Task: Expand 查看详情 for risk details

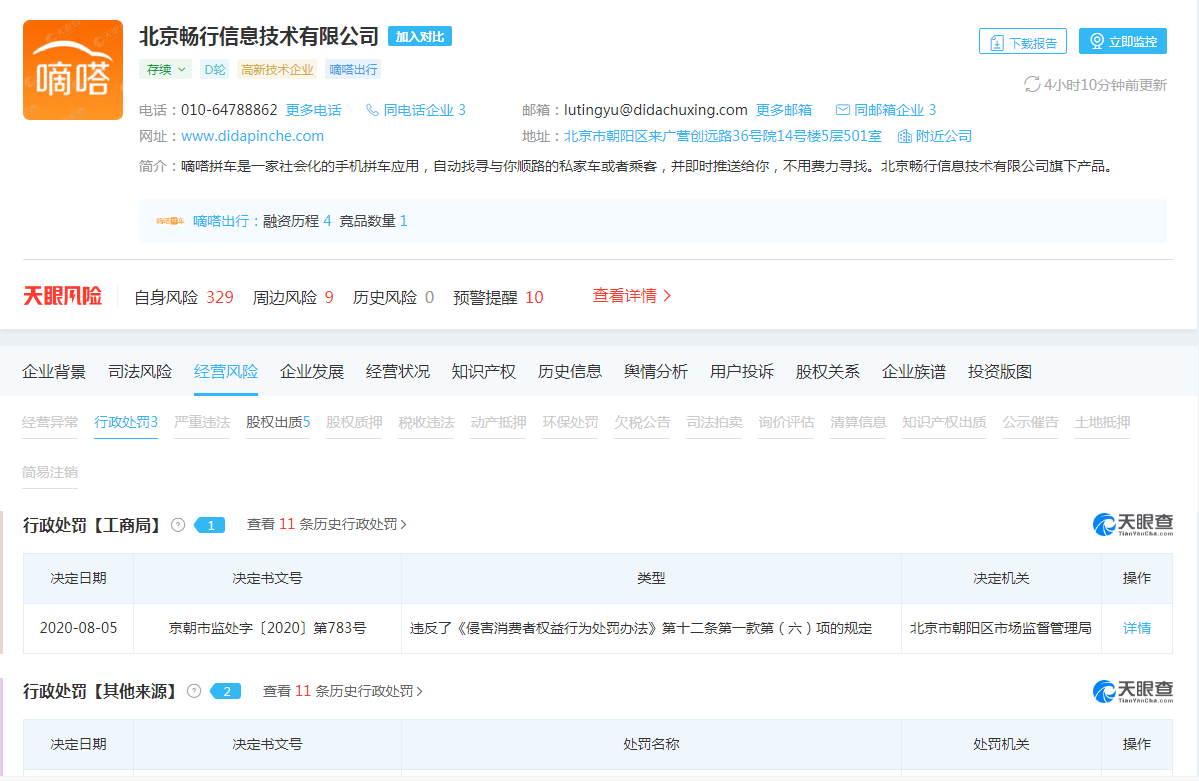Action: (632, 296)
